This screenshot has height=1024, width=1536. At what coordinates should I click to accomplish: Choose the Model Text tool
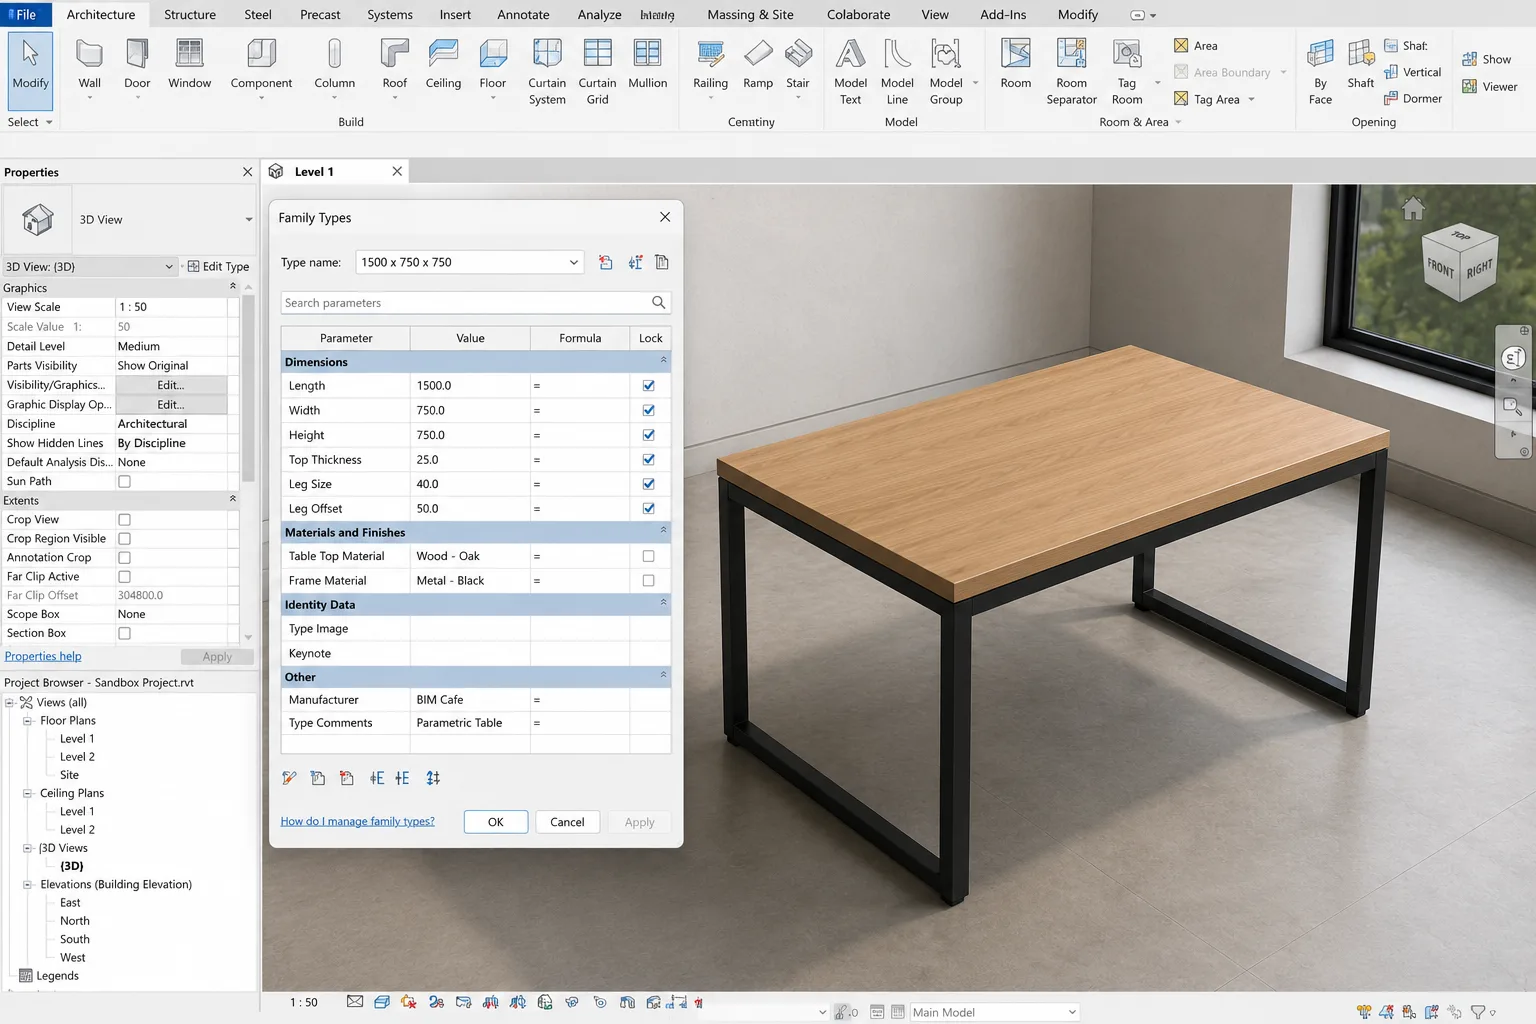point(850,71)
